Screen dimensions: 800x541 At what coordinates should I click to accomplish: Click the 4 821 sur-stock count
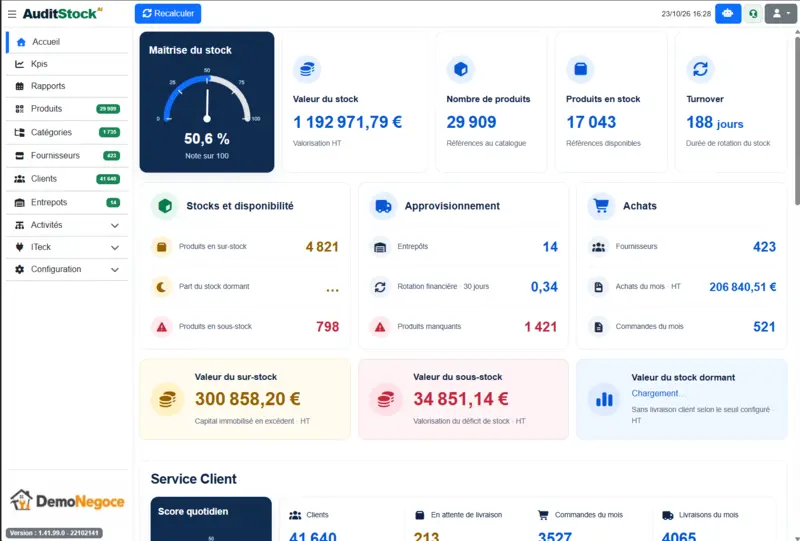coord(322,247)
